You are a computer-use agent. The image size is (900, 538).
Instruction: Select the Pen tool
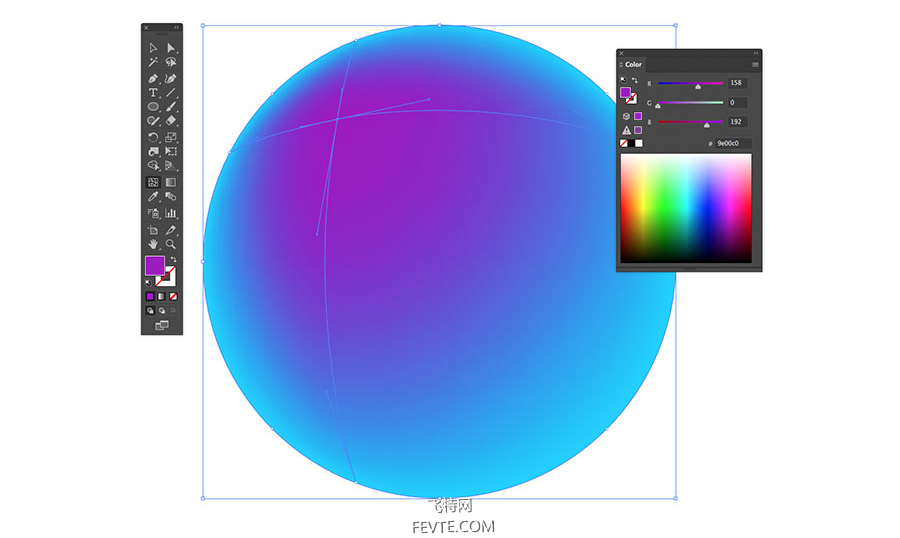coord(153,79)
